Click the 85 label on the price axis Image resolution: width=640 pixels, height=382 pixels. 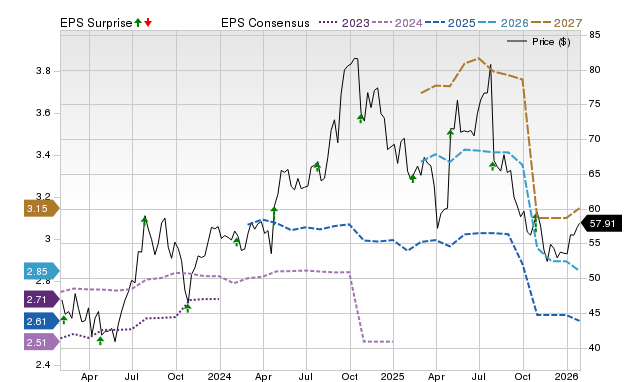pyautogui.click(x=595, y=35)
